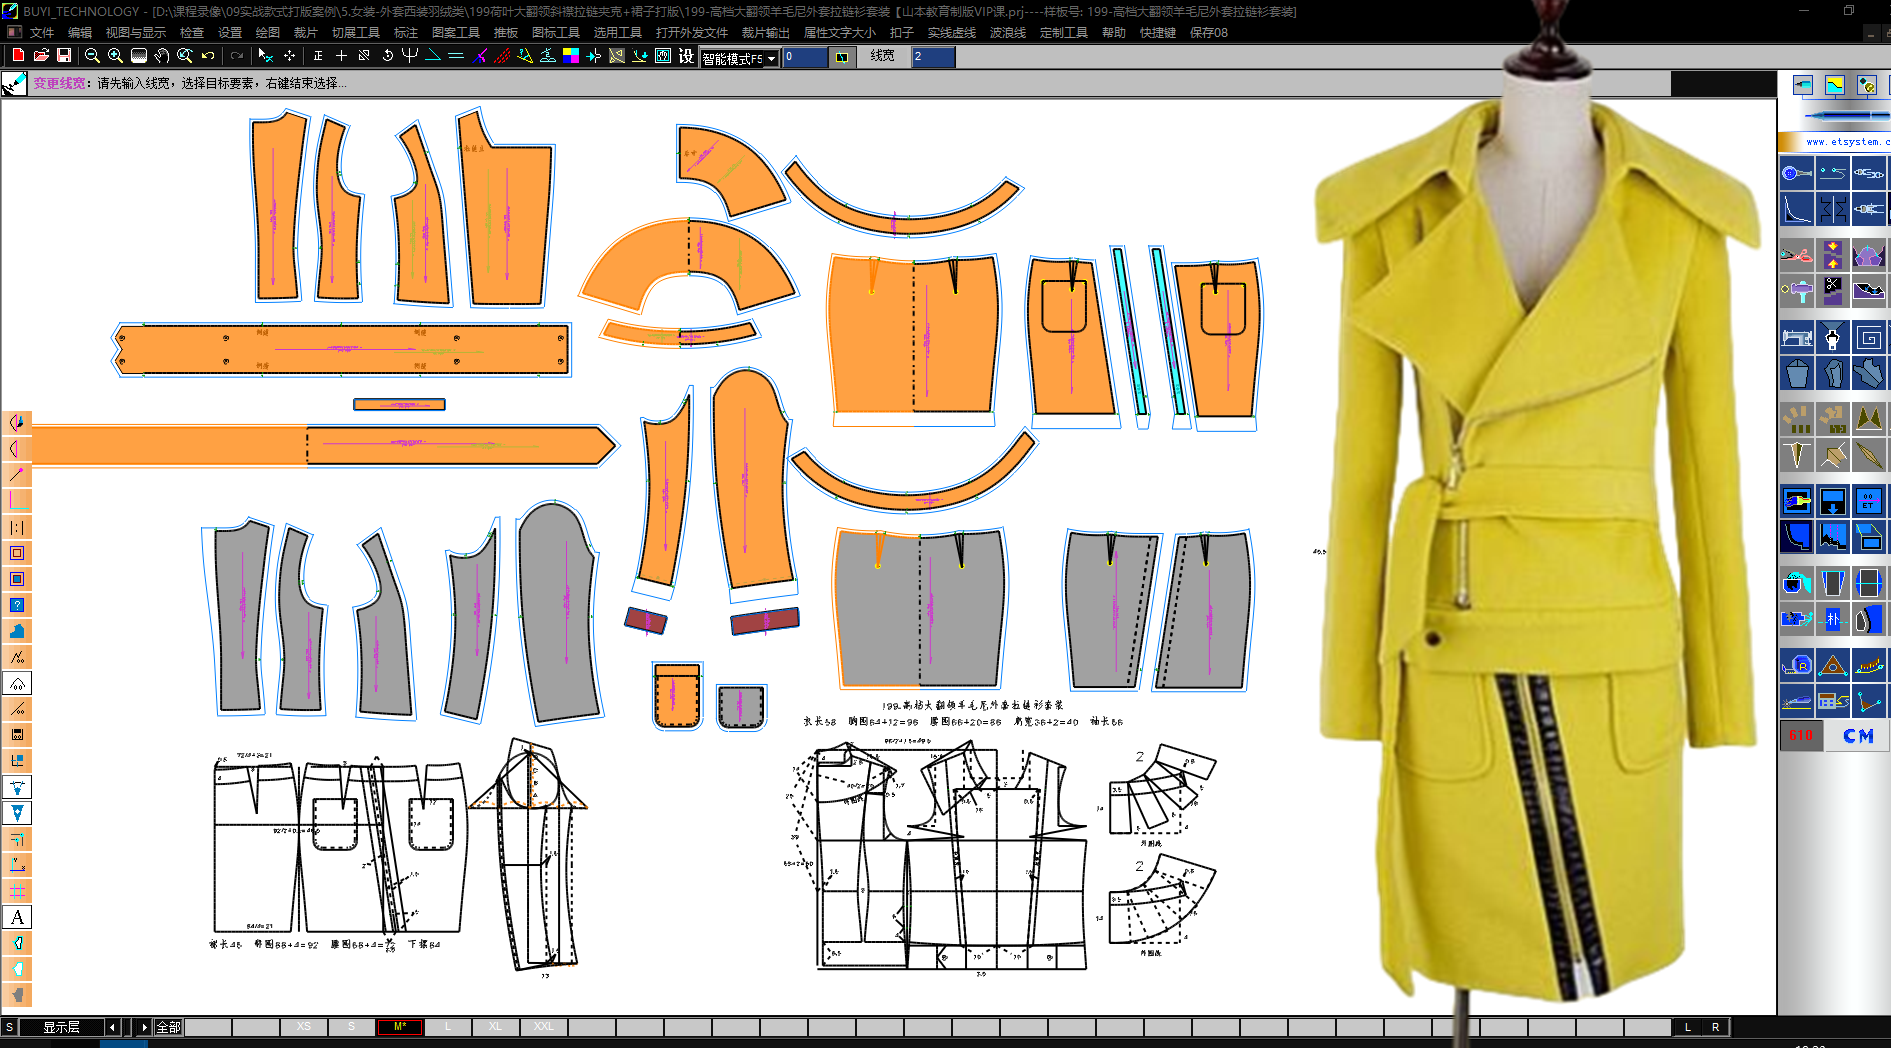Select the hammer tool icon
The width and height of the screenshot is (1891, 1048).
[x=1796, y=292]
